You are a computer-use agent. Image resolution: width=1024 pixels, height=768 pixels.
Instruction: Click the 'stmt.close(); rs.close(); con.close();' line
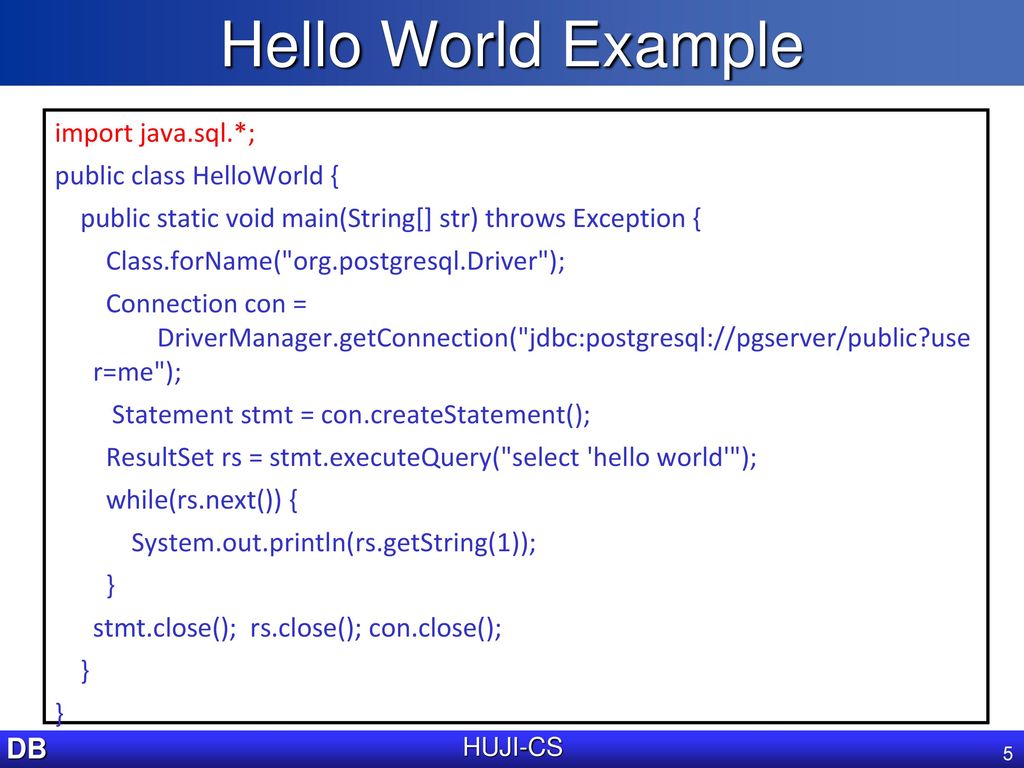click(x=297, y=628)
